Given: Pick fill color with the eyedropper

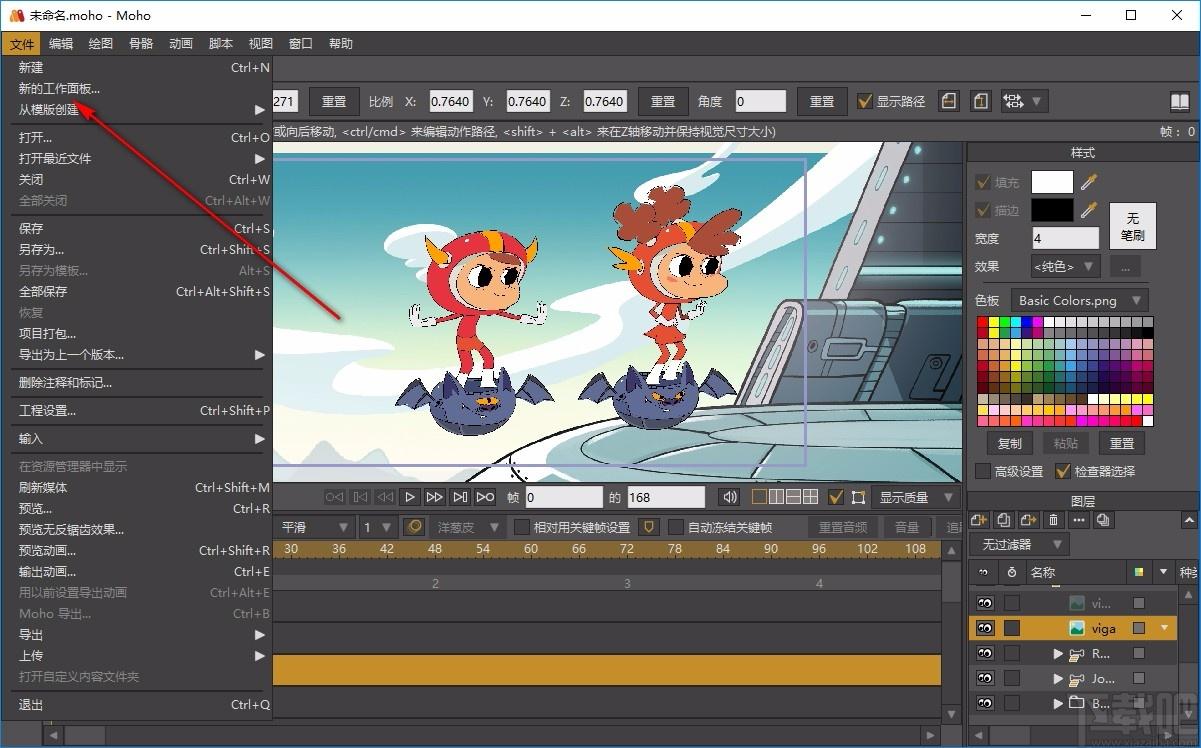Looking at the screenshot, I should pyautogui.click(x=1088, y=182).
